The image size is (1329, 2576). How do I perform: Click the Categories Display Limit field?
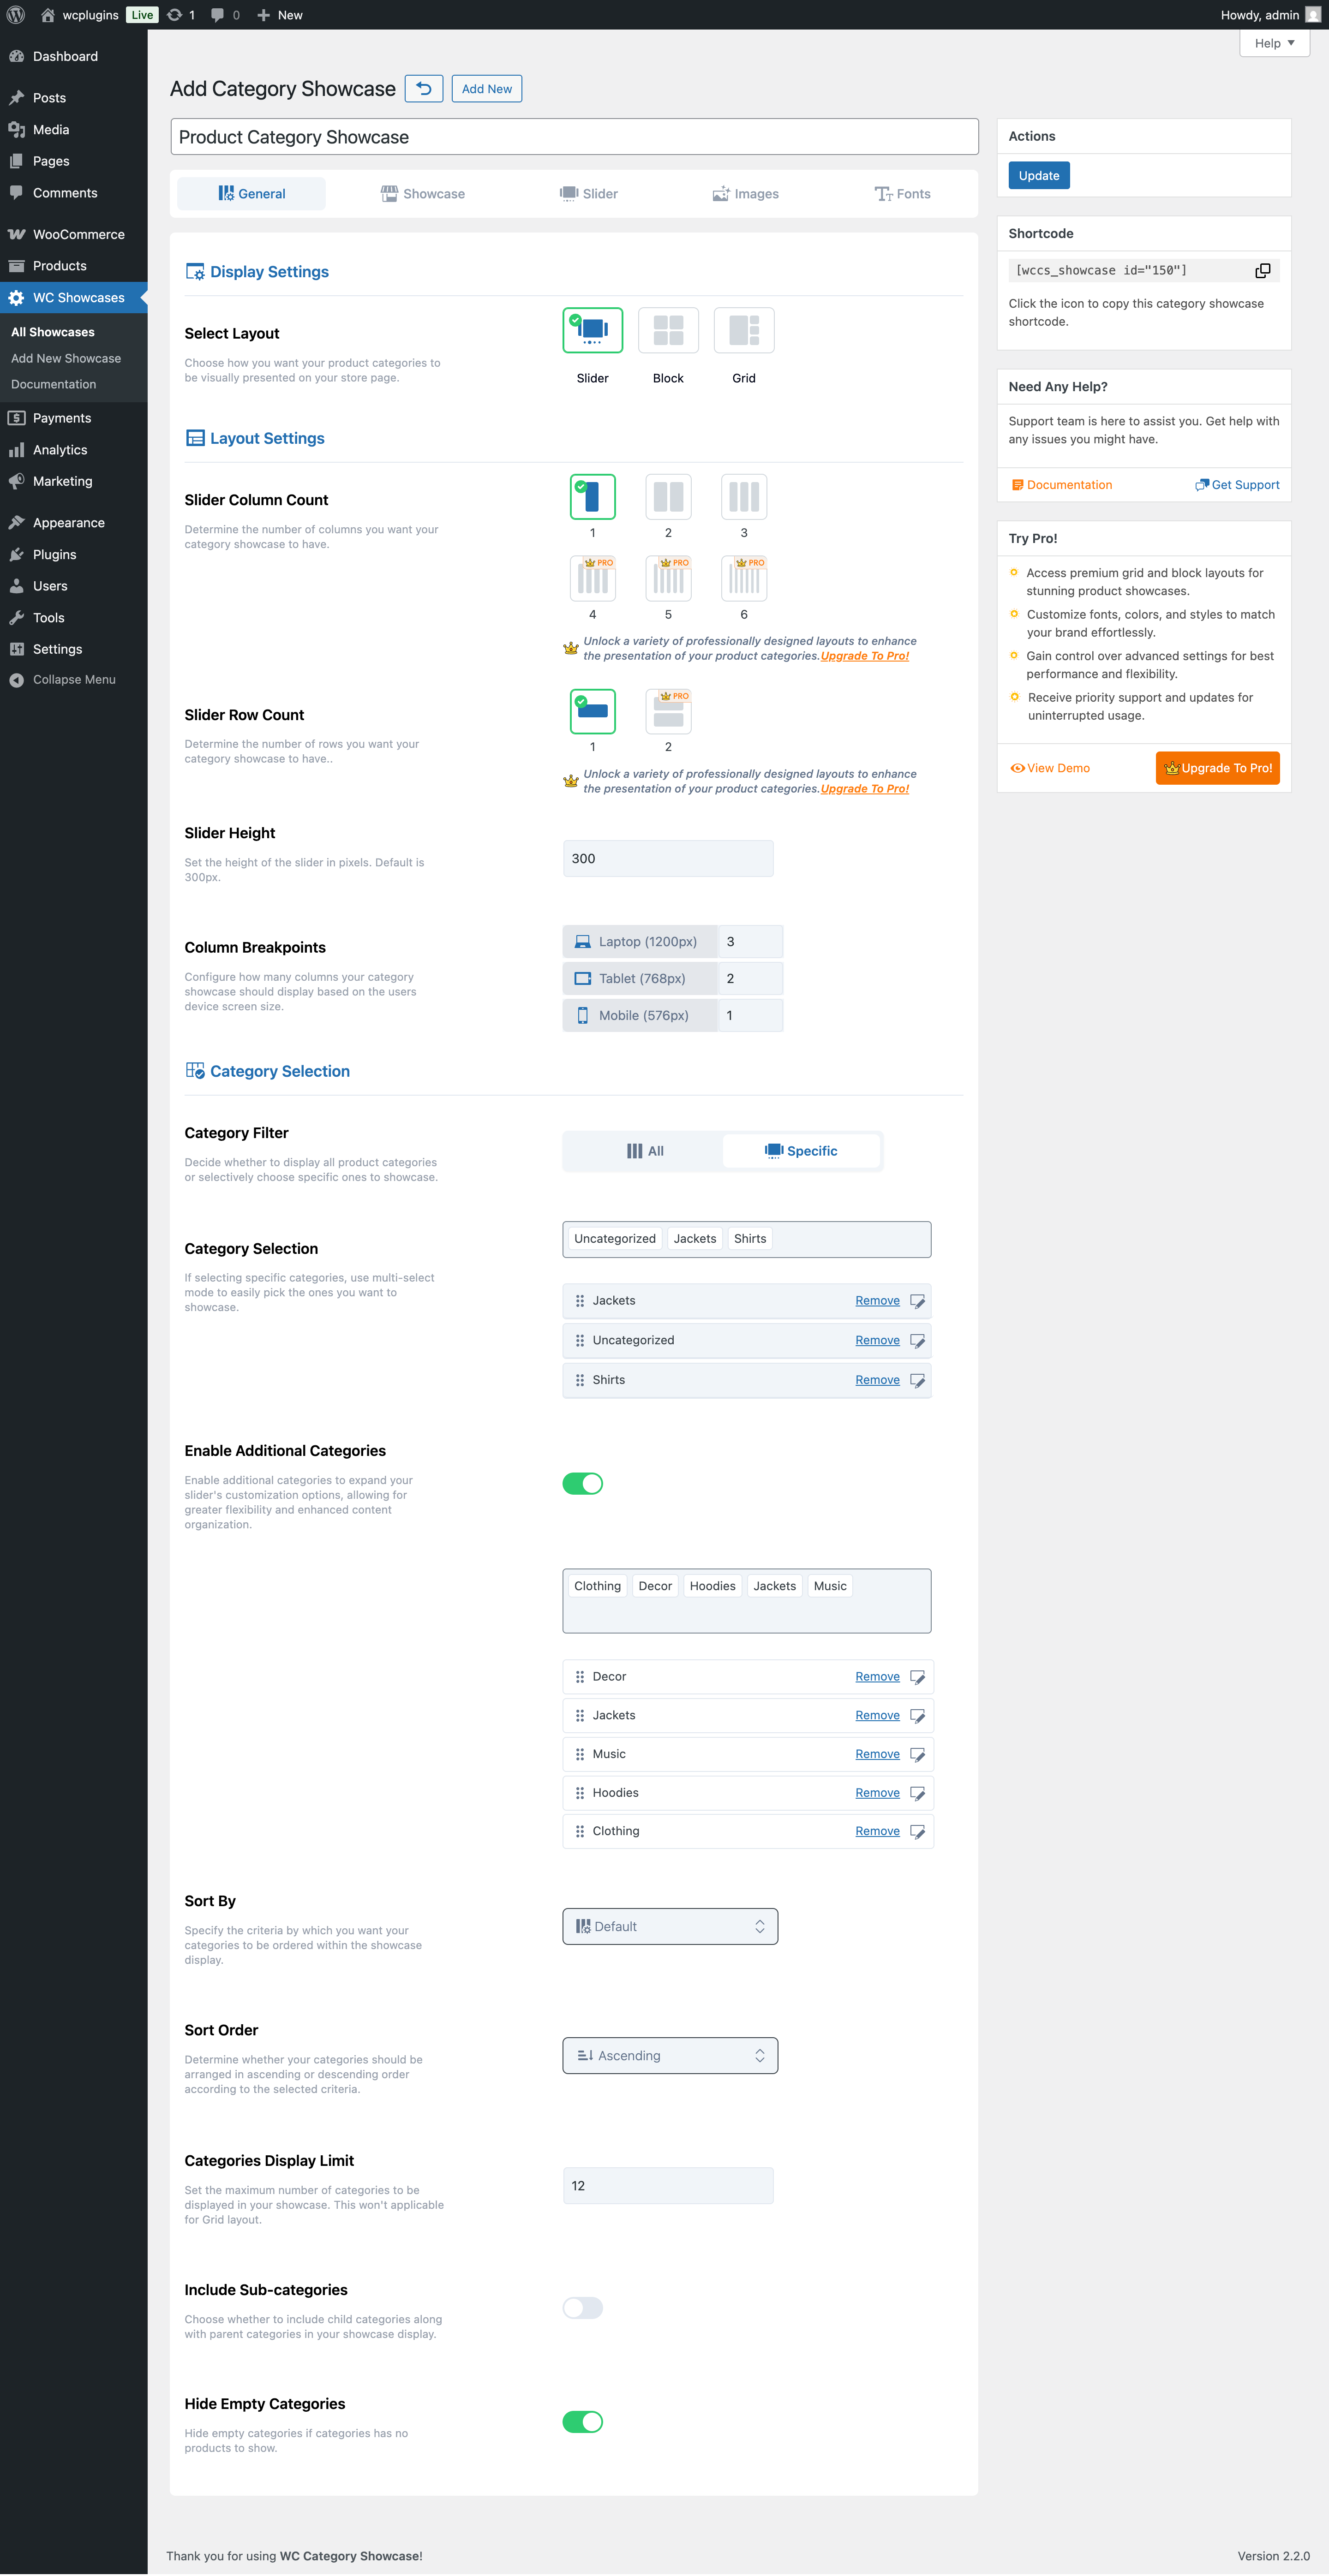coord(668,2186)
